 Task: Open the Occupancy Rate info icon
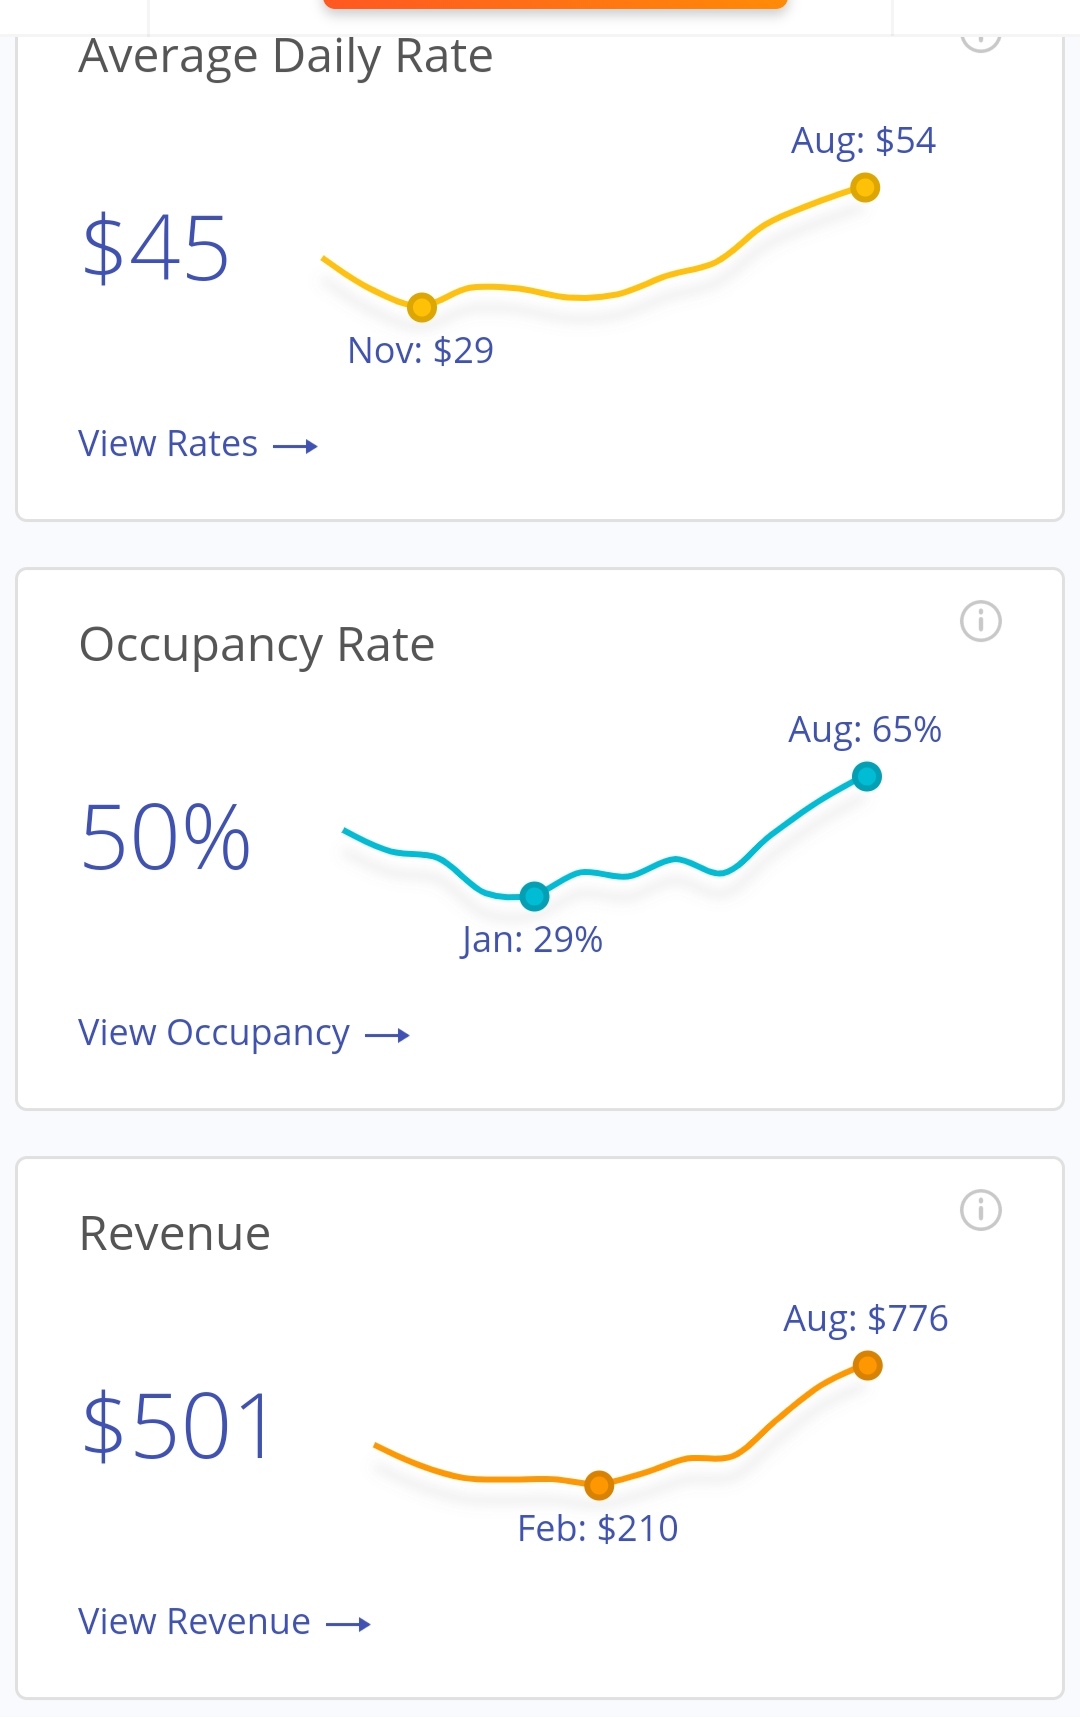coord(980,621)
